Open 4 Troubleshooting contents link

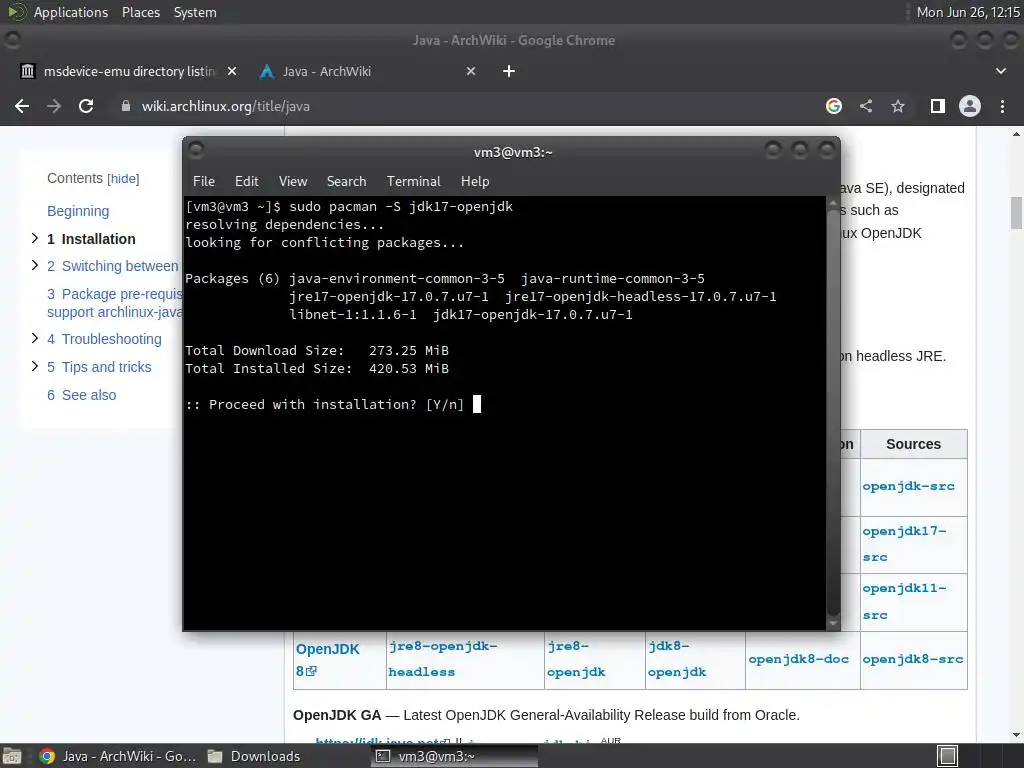[104, 339]
